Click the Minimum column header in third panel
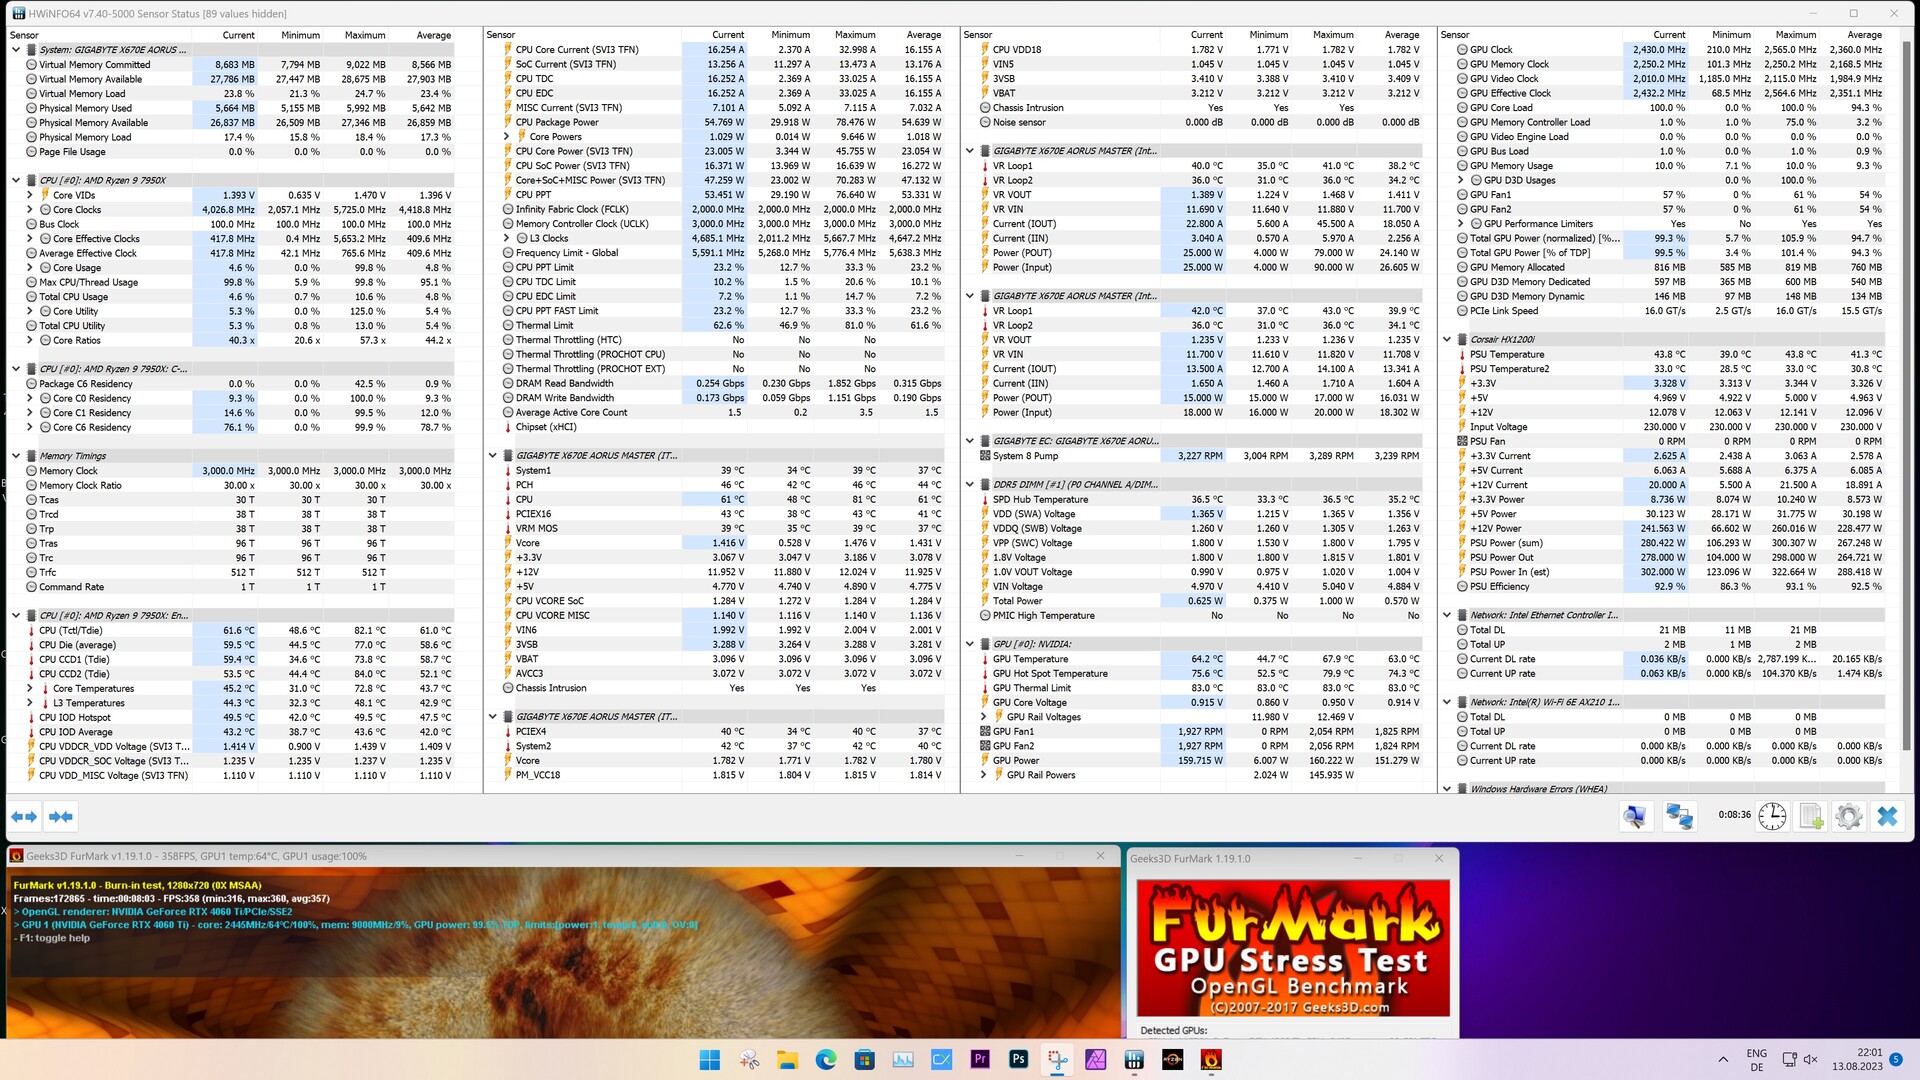This screenshot has height=1080, width=1920. [1268, 35]
